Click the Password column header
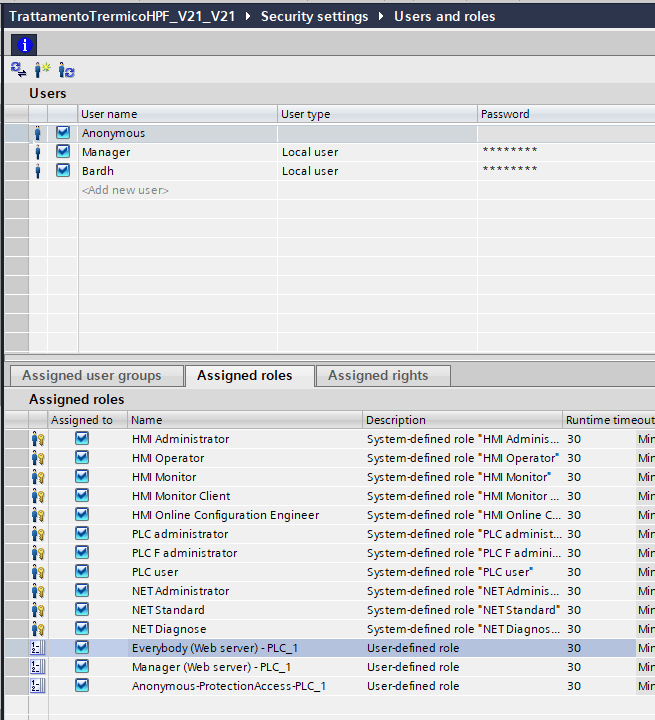 566,114
